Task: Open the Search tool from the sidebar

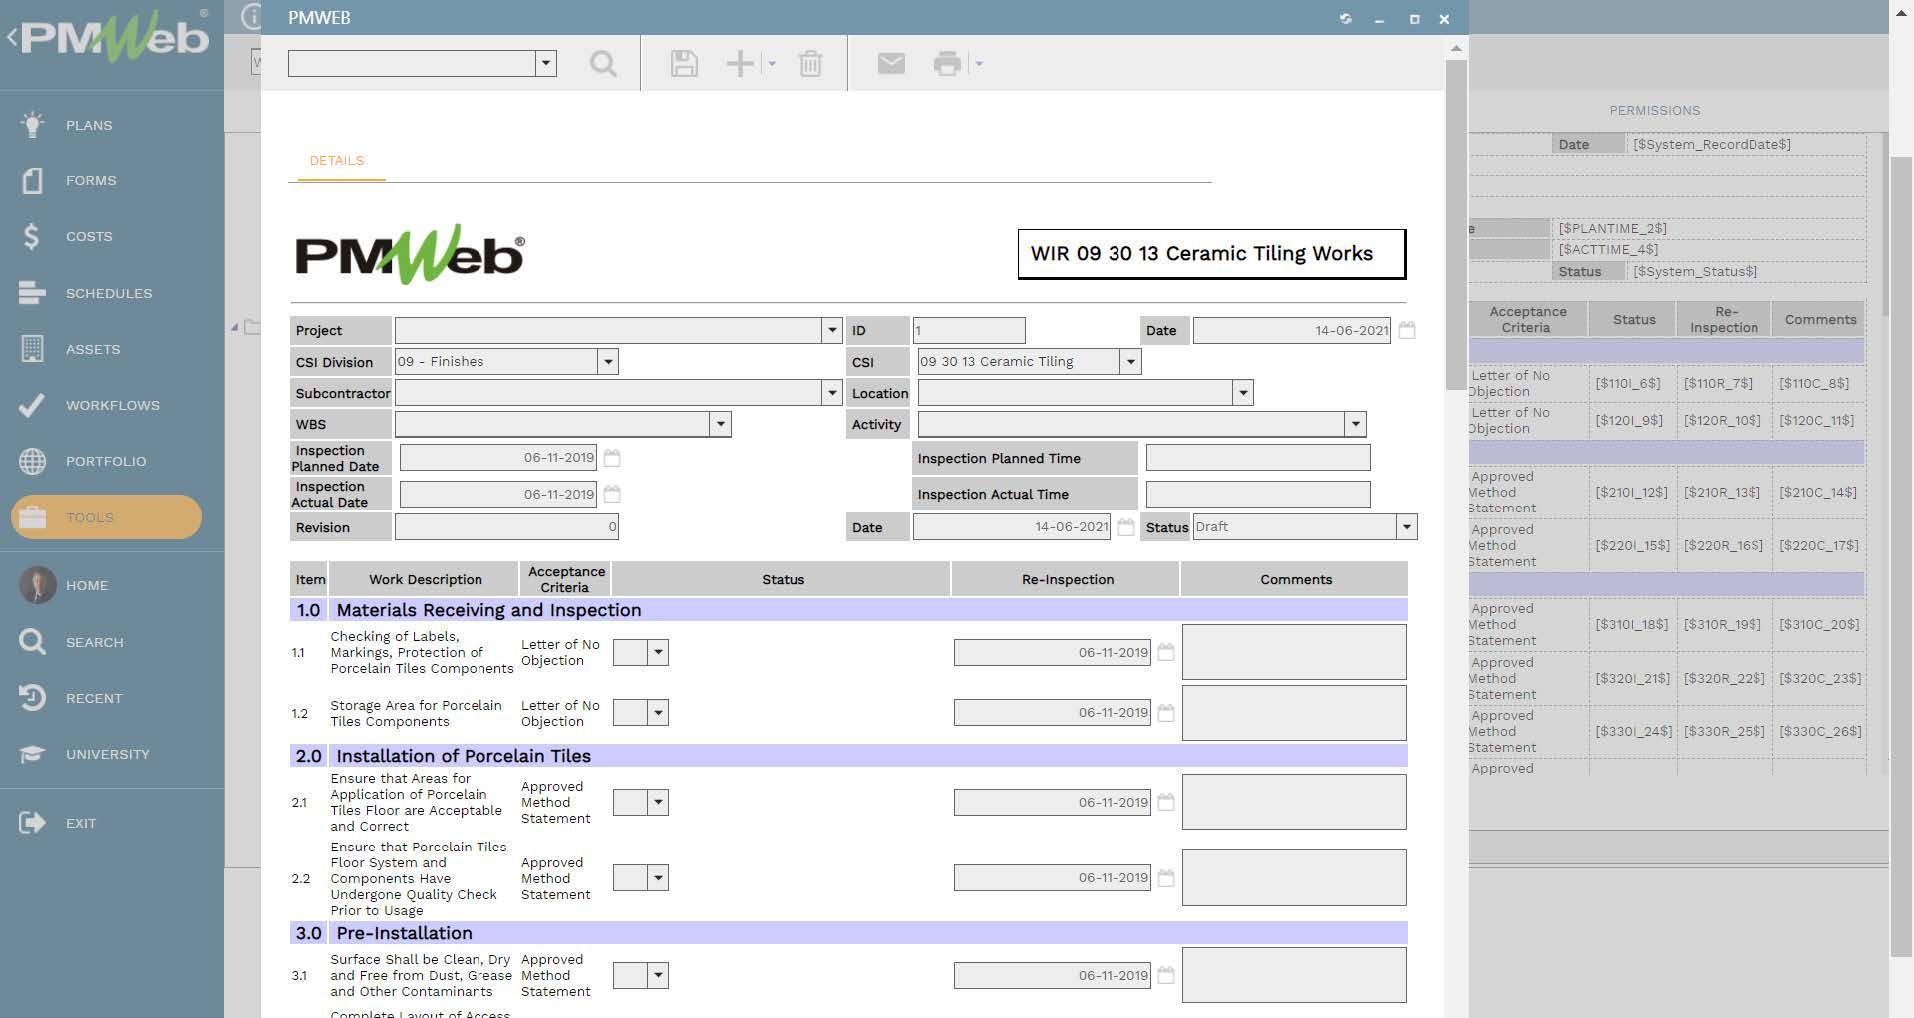Action: (x=95, y=641)
